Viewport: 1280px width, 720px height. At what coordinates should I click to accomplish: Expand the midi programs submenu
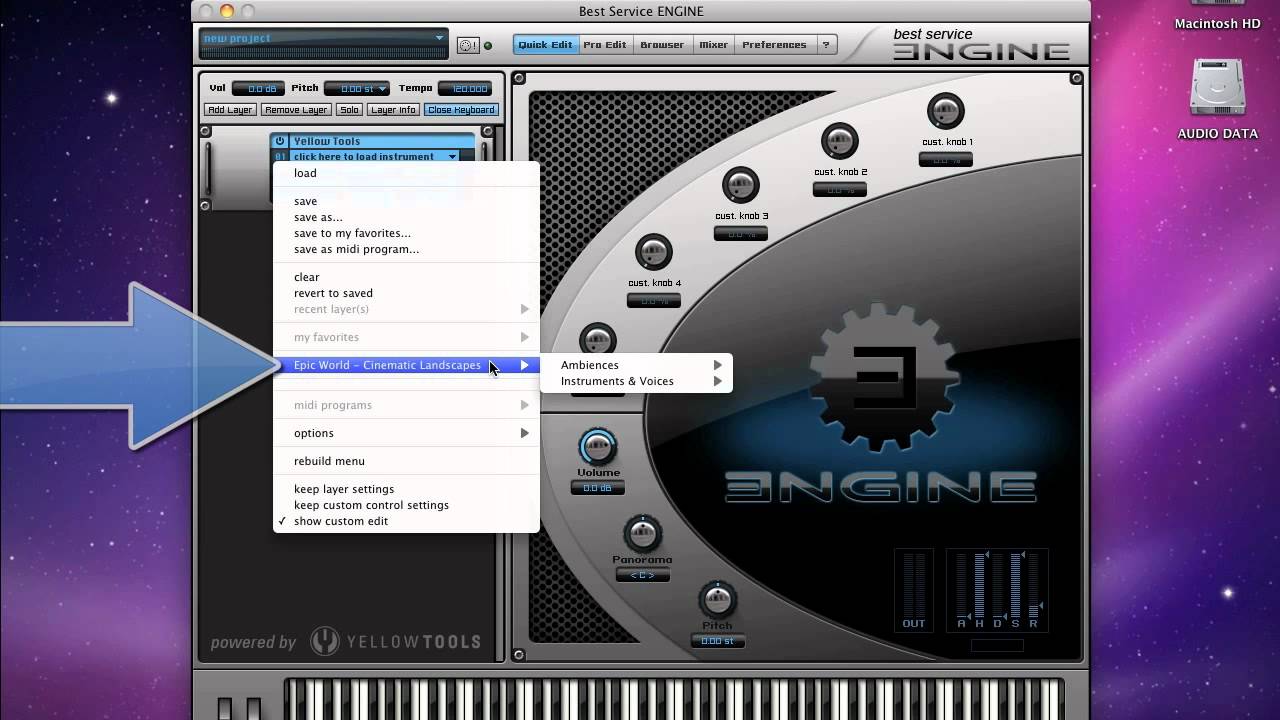[x=406, y=405]
